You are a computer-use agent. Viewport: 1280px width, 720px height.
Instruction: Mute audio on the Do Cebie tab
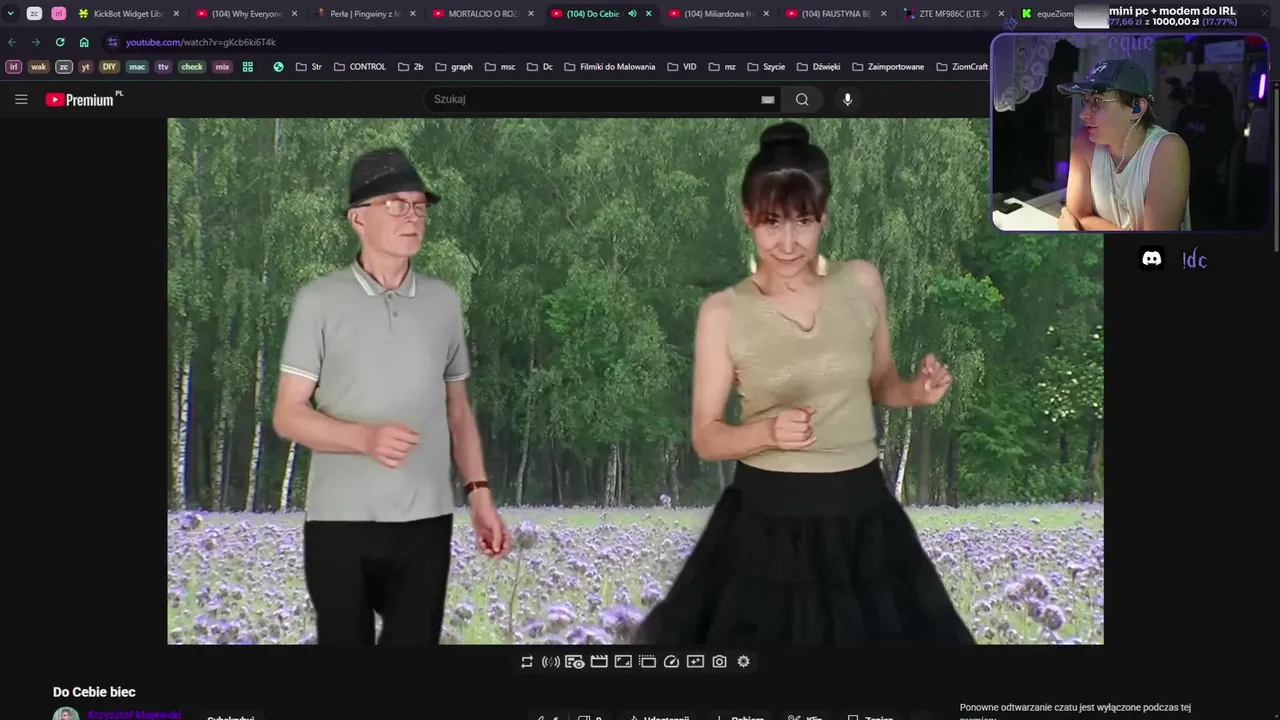tap(632, 14)
